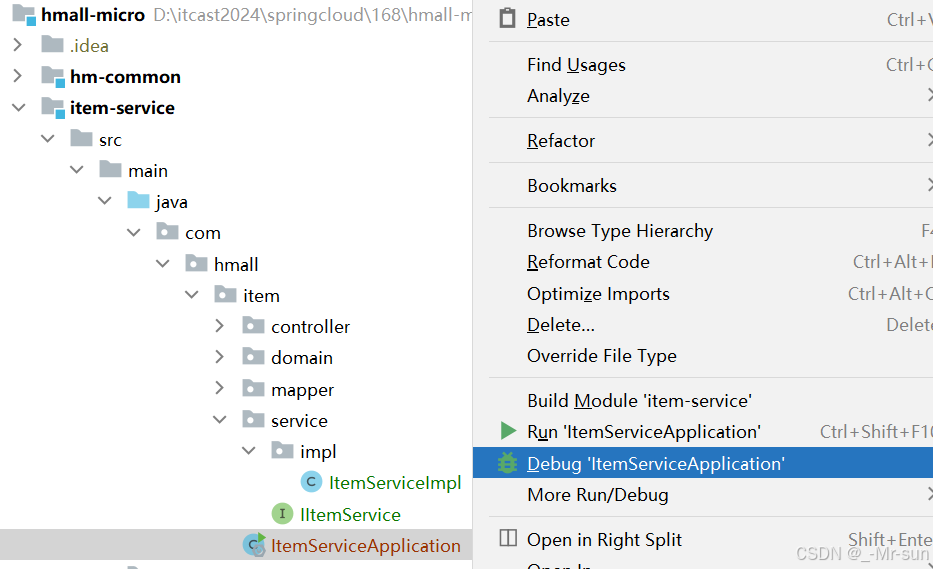Image resolution: width=933 pixels, height=569 pixels.
Task: Expand the .idea folder
Action: [18, 45]
